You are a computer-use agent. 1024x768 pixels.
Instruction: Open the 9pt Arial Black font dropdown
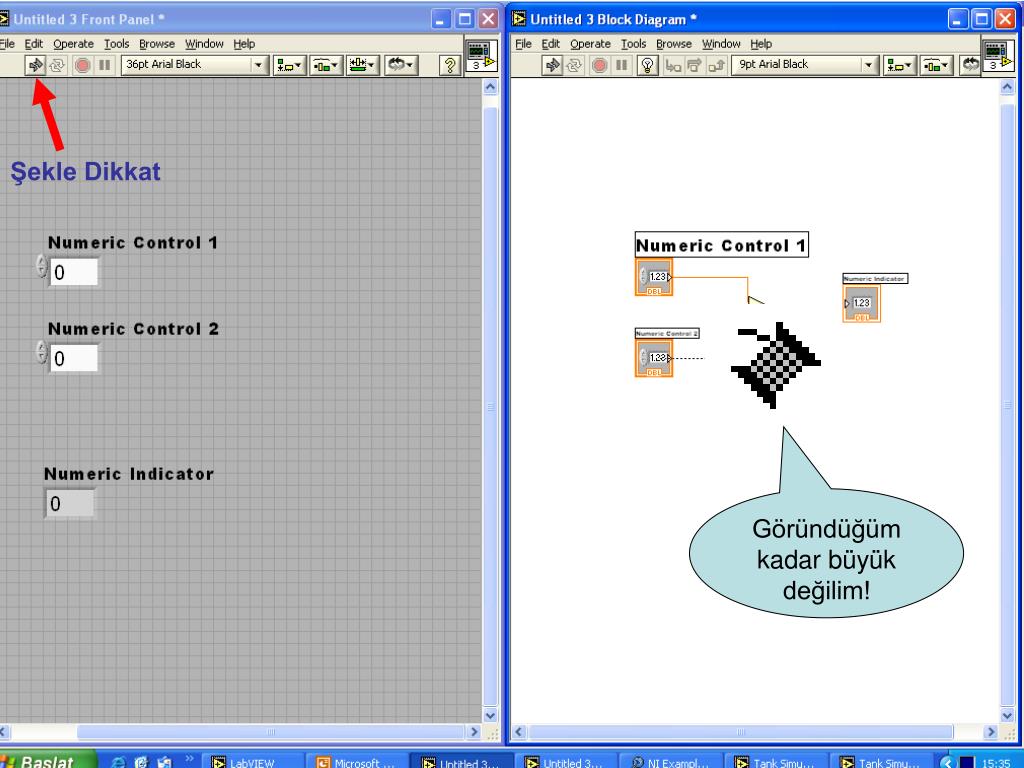pyautogui.click(x=805, y=65)
